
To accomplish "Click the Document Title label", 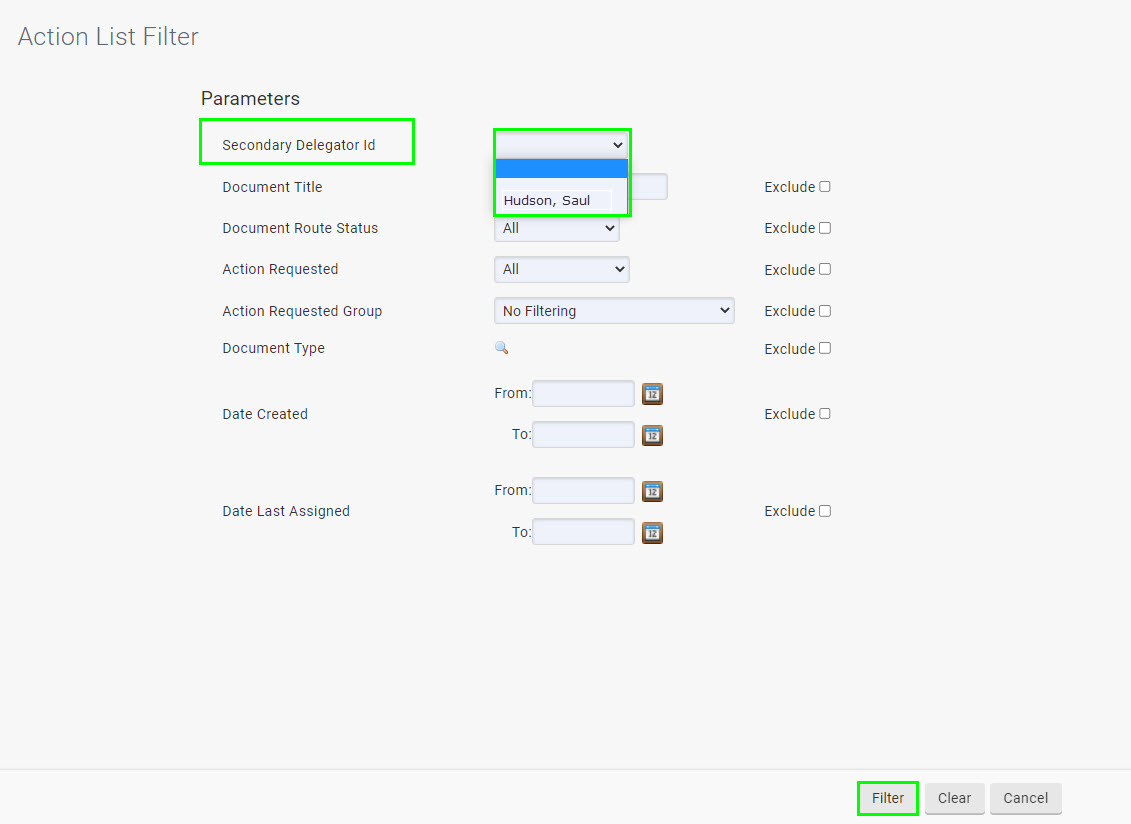I will point(272,187).
